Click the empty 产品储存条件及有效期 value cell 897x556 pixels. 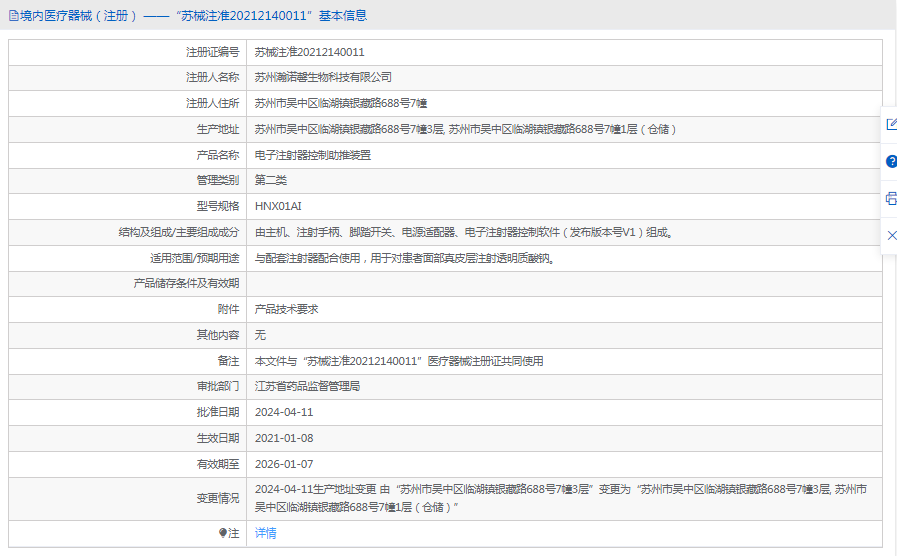pyautogui.click(x=564, y=284)
